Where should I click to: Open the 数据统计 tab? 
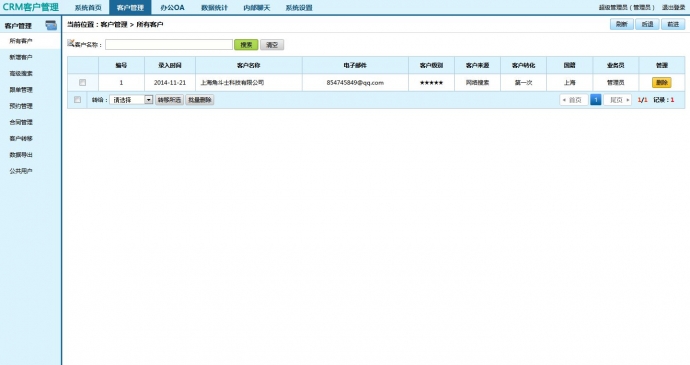214,7
